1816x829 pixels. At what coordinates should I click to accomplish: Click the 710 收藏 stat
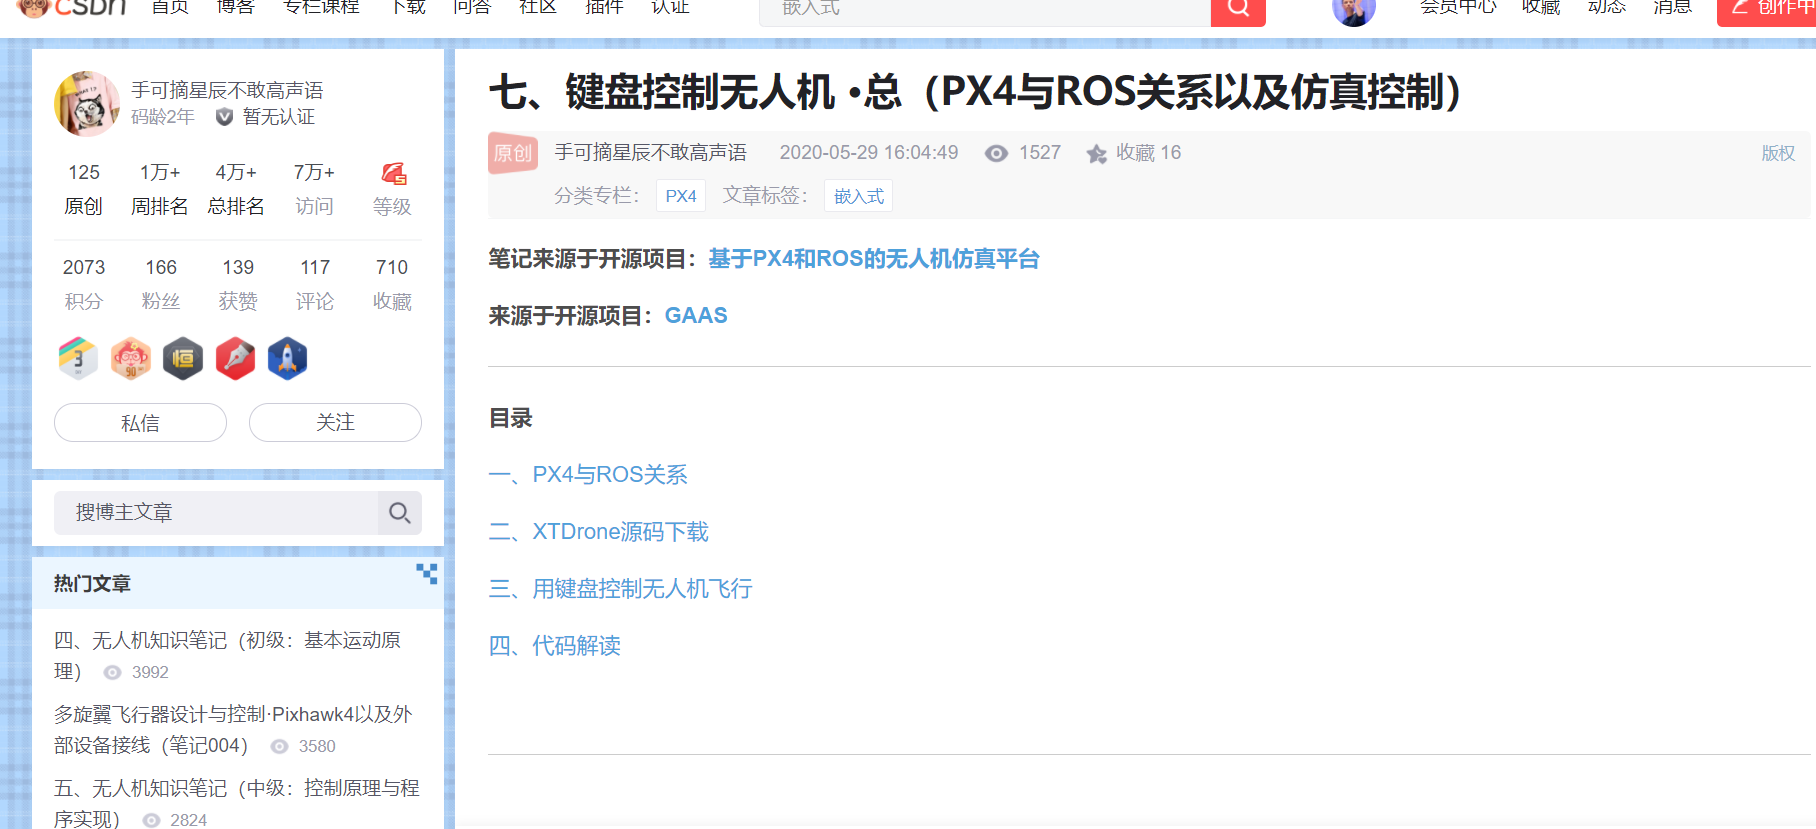[392, 284]
